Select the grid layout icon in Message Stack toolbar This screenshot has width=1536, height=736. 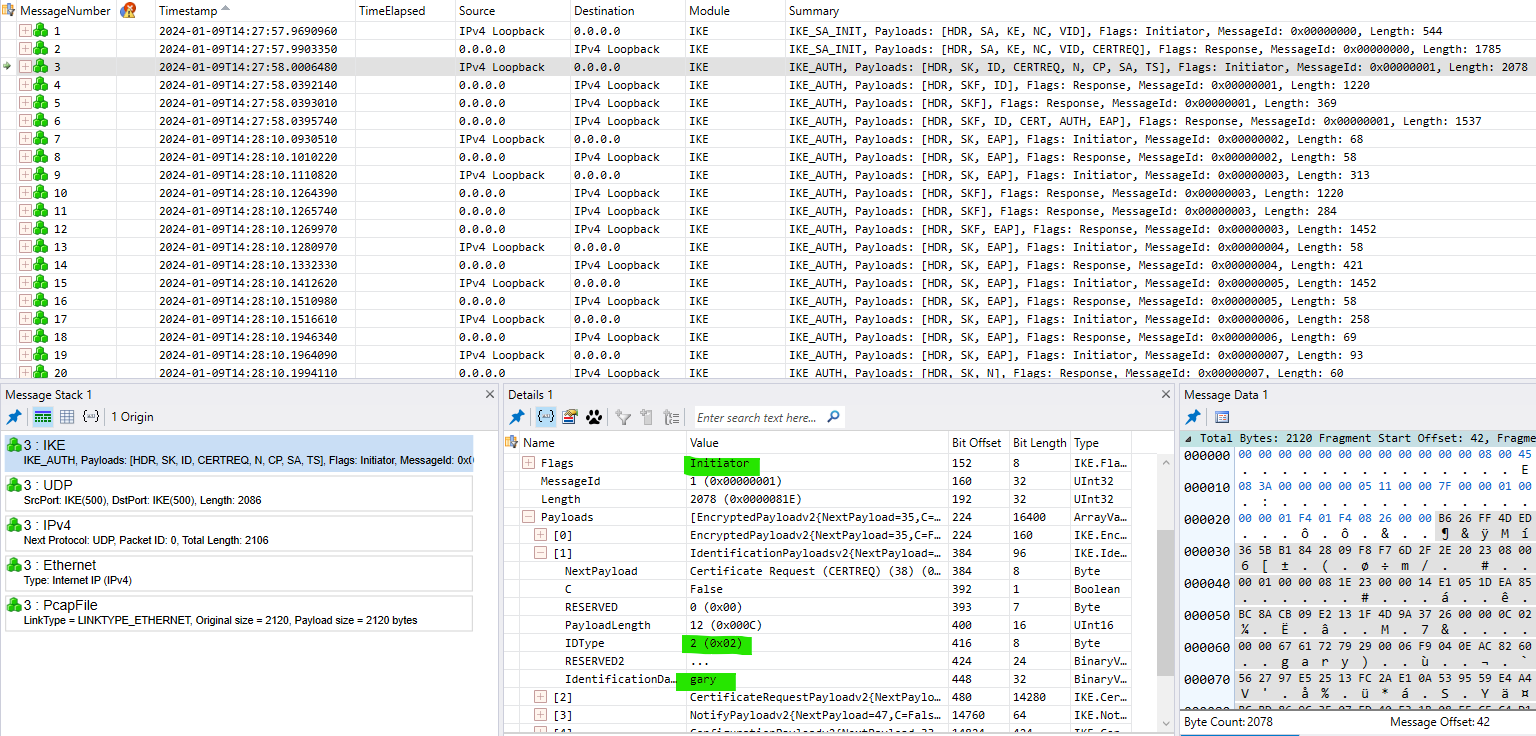(67, 417)
